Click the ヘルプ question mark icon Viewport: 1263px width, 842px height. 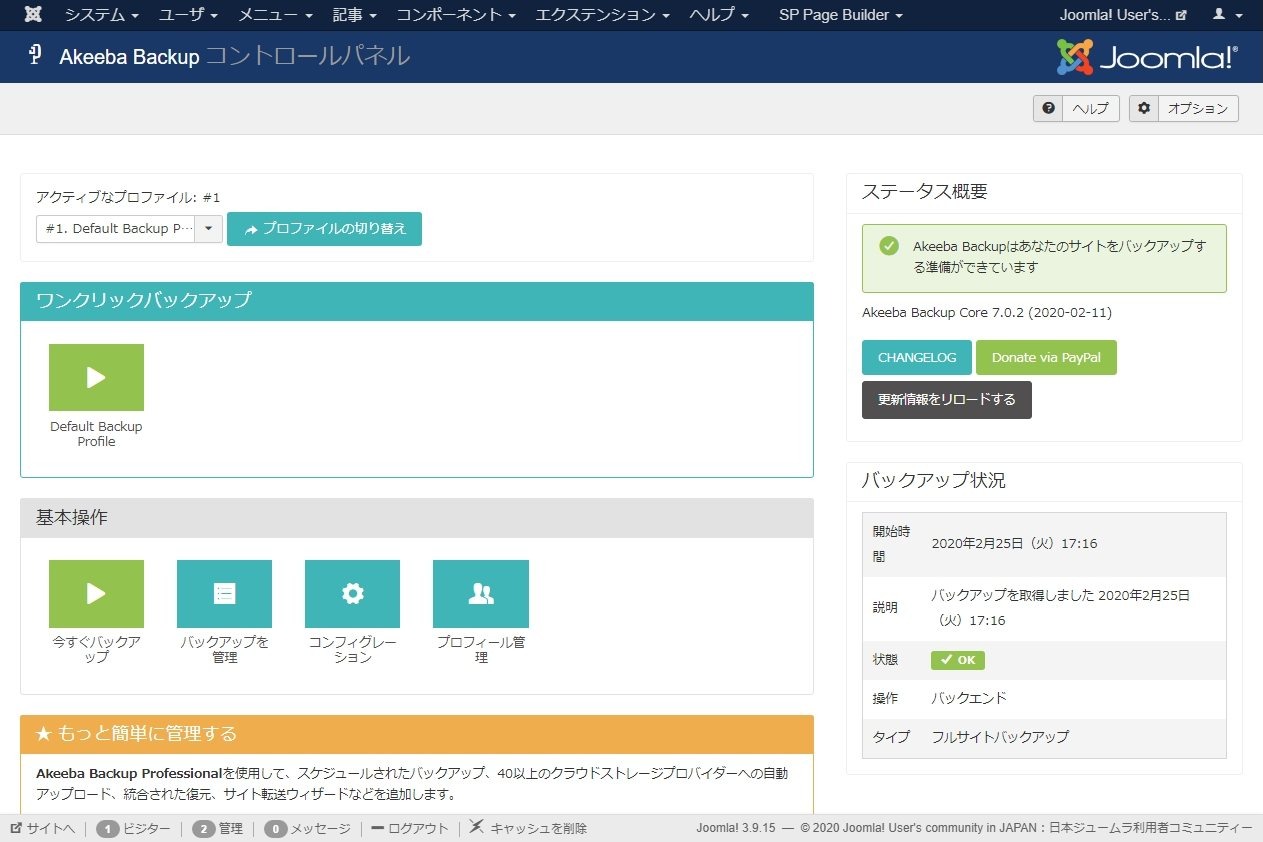1047,108
